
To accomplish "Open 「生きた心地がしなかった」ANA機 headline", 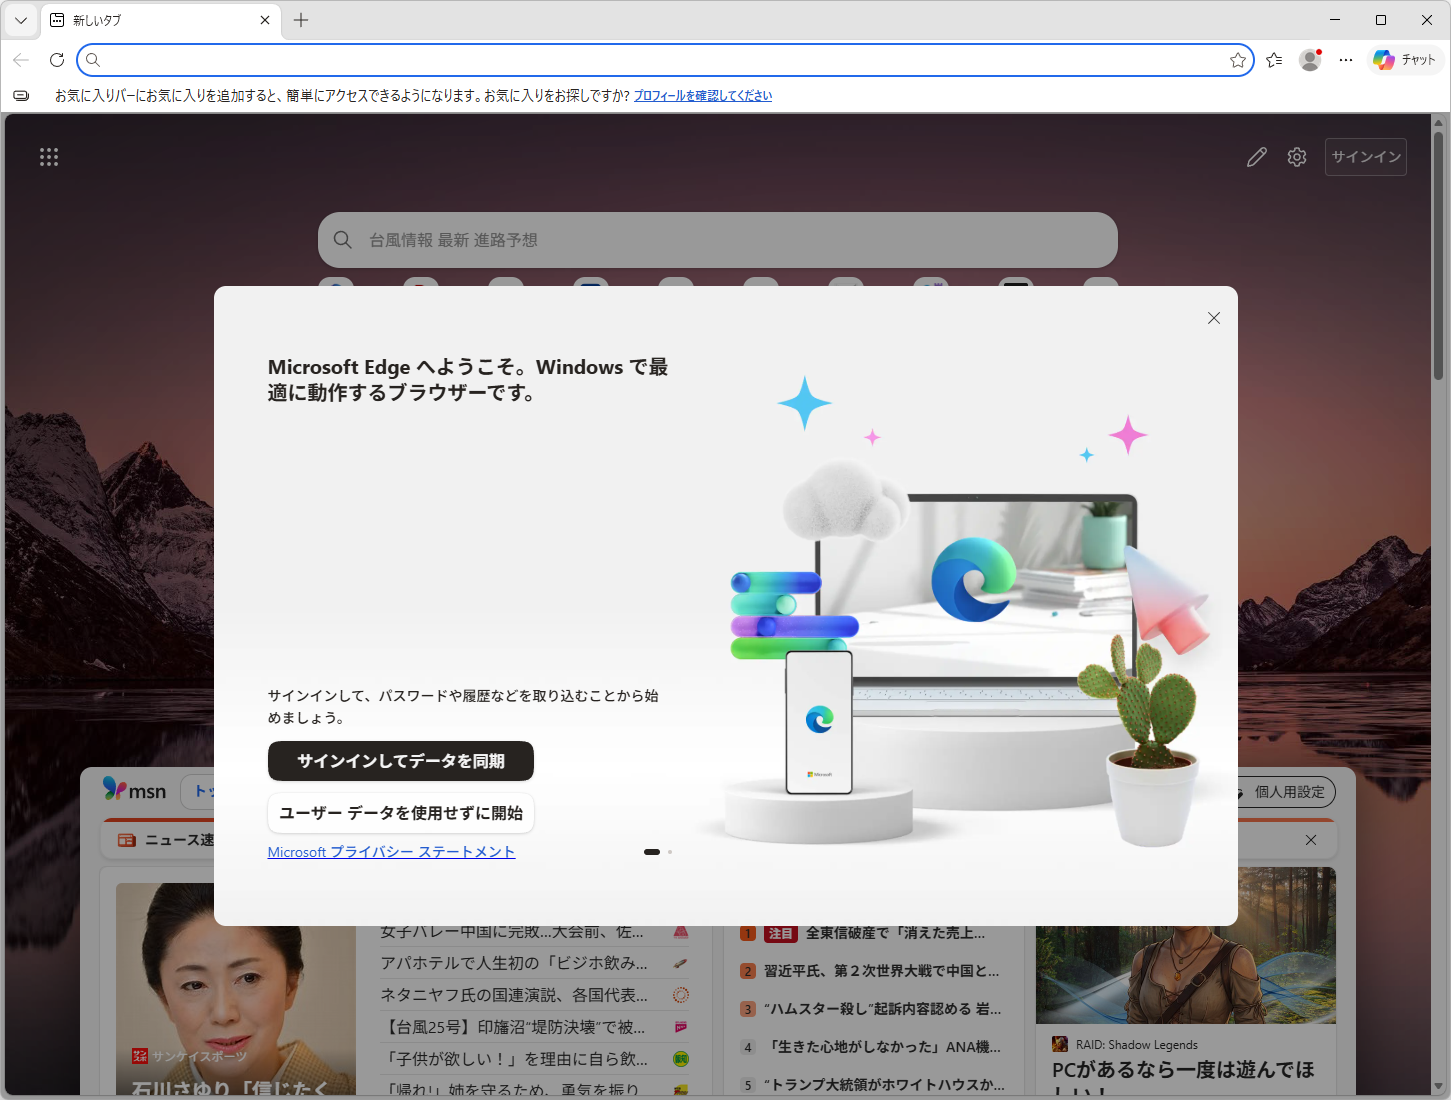I will coord(882,1047).
